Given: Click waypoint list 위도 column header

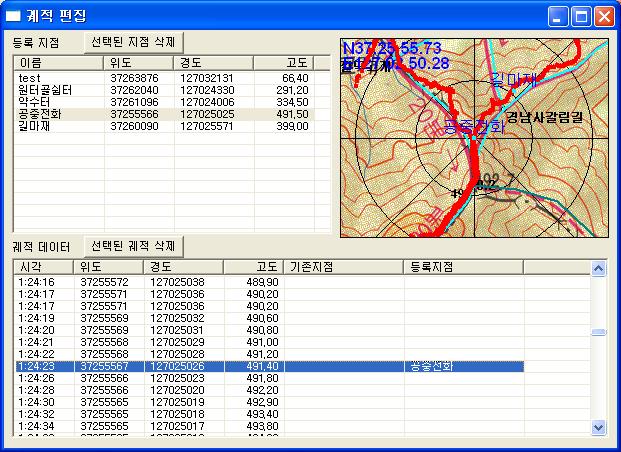Looking at the screenshot, I should click(x=138, y=63).
